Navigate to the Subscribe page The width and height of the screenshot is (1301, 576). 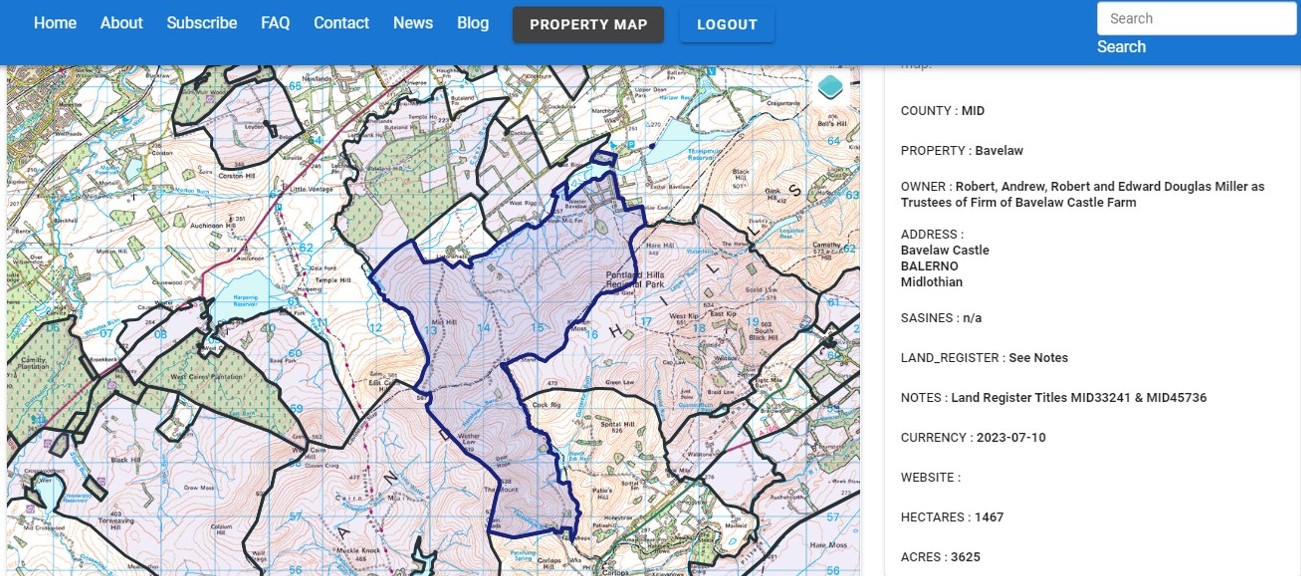coord(202,23)
